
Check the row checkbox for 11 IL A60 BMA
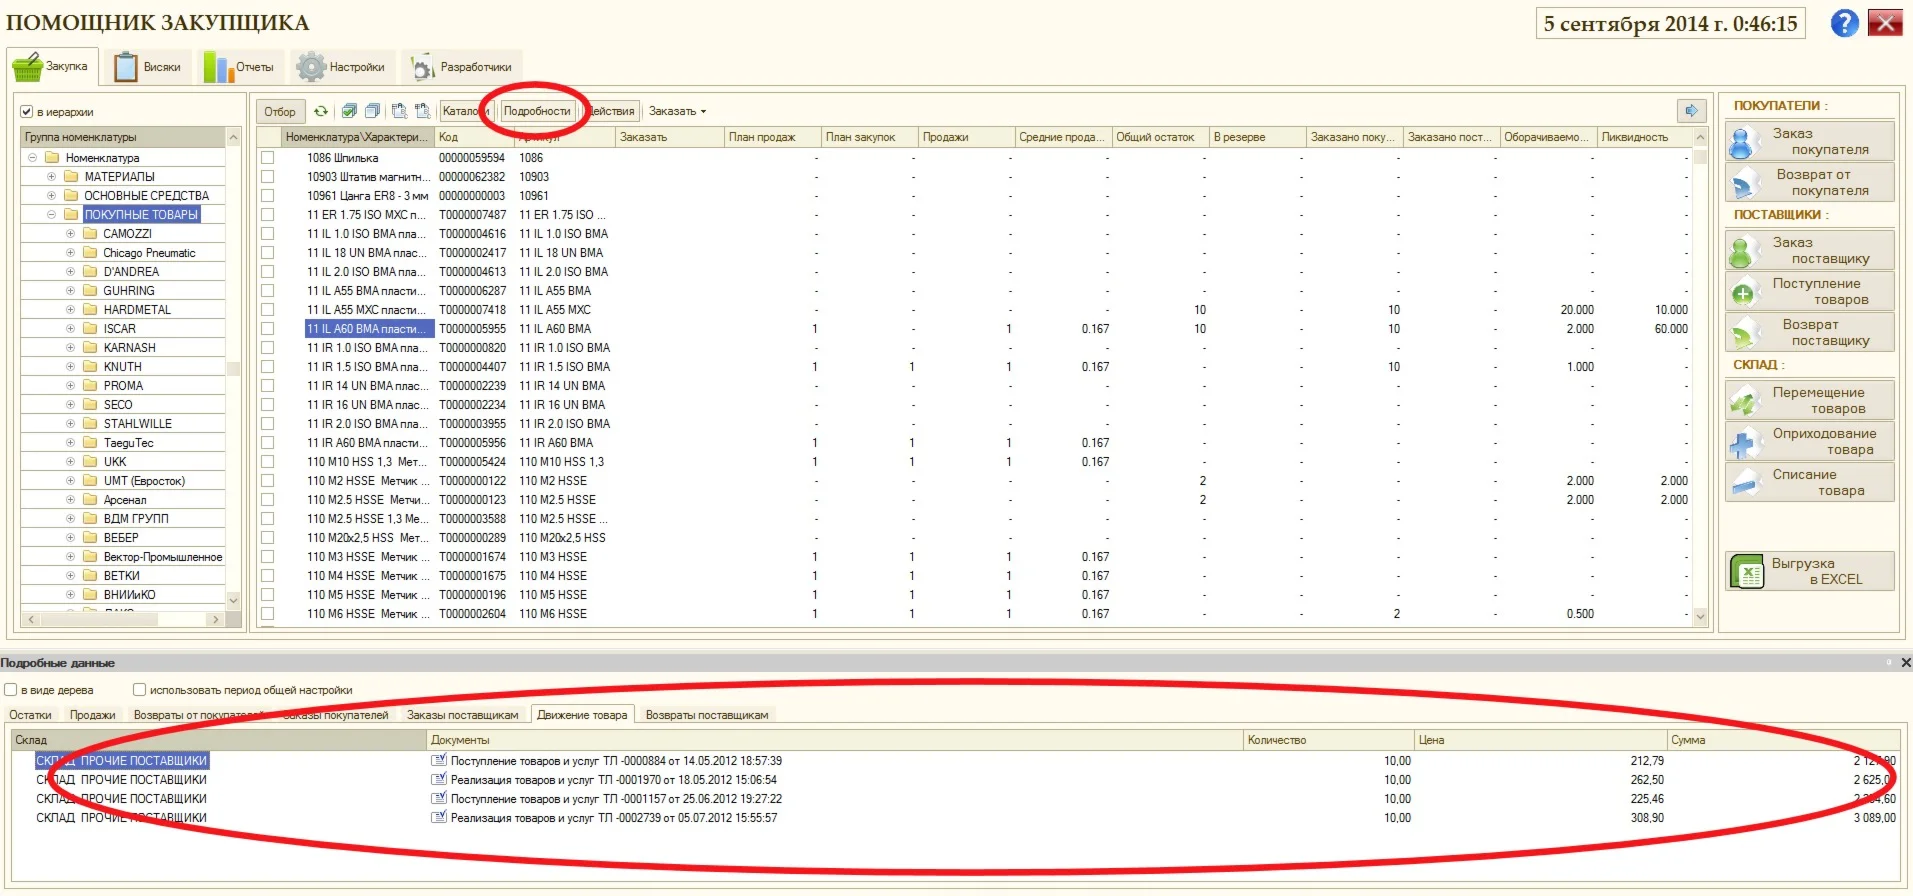pos(267,328)
